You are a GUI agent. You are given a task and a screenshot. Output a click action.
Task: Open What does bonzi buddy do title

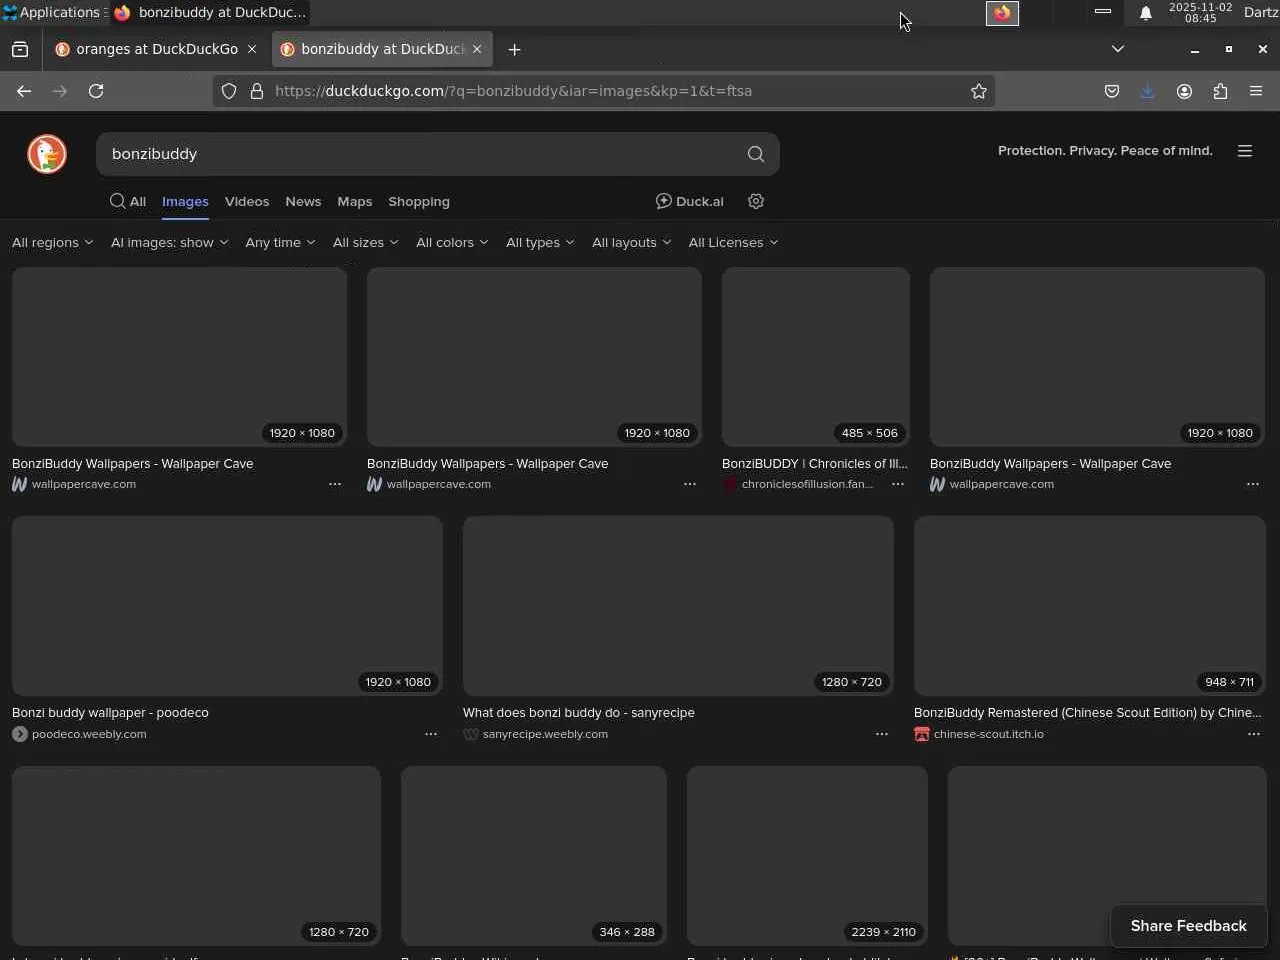578,713
